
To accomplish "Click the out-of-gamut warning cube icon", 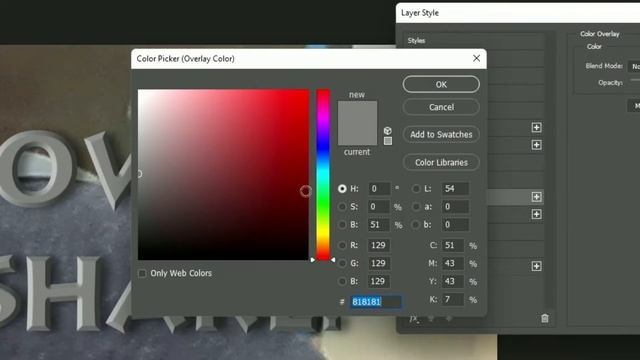I will 387,131.
